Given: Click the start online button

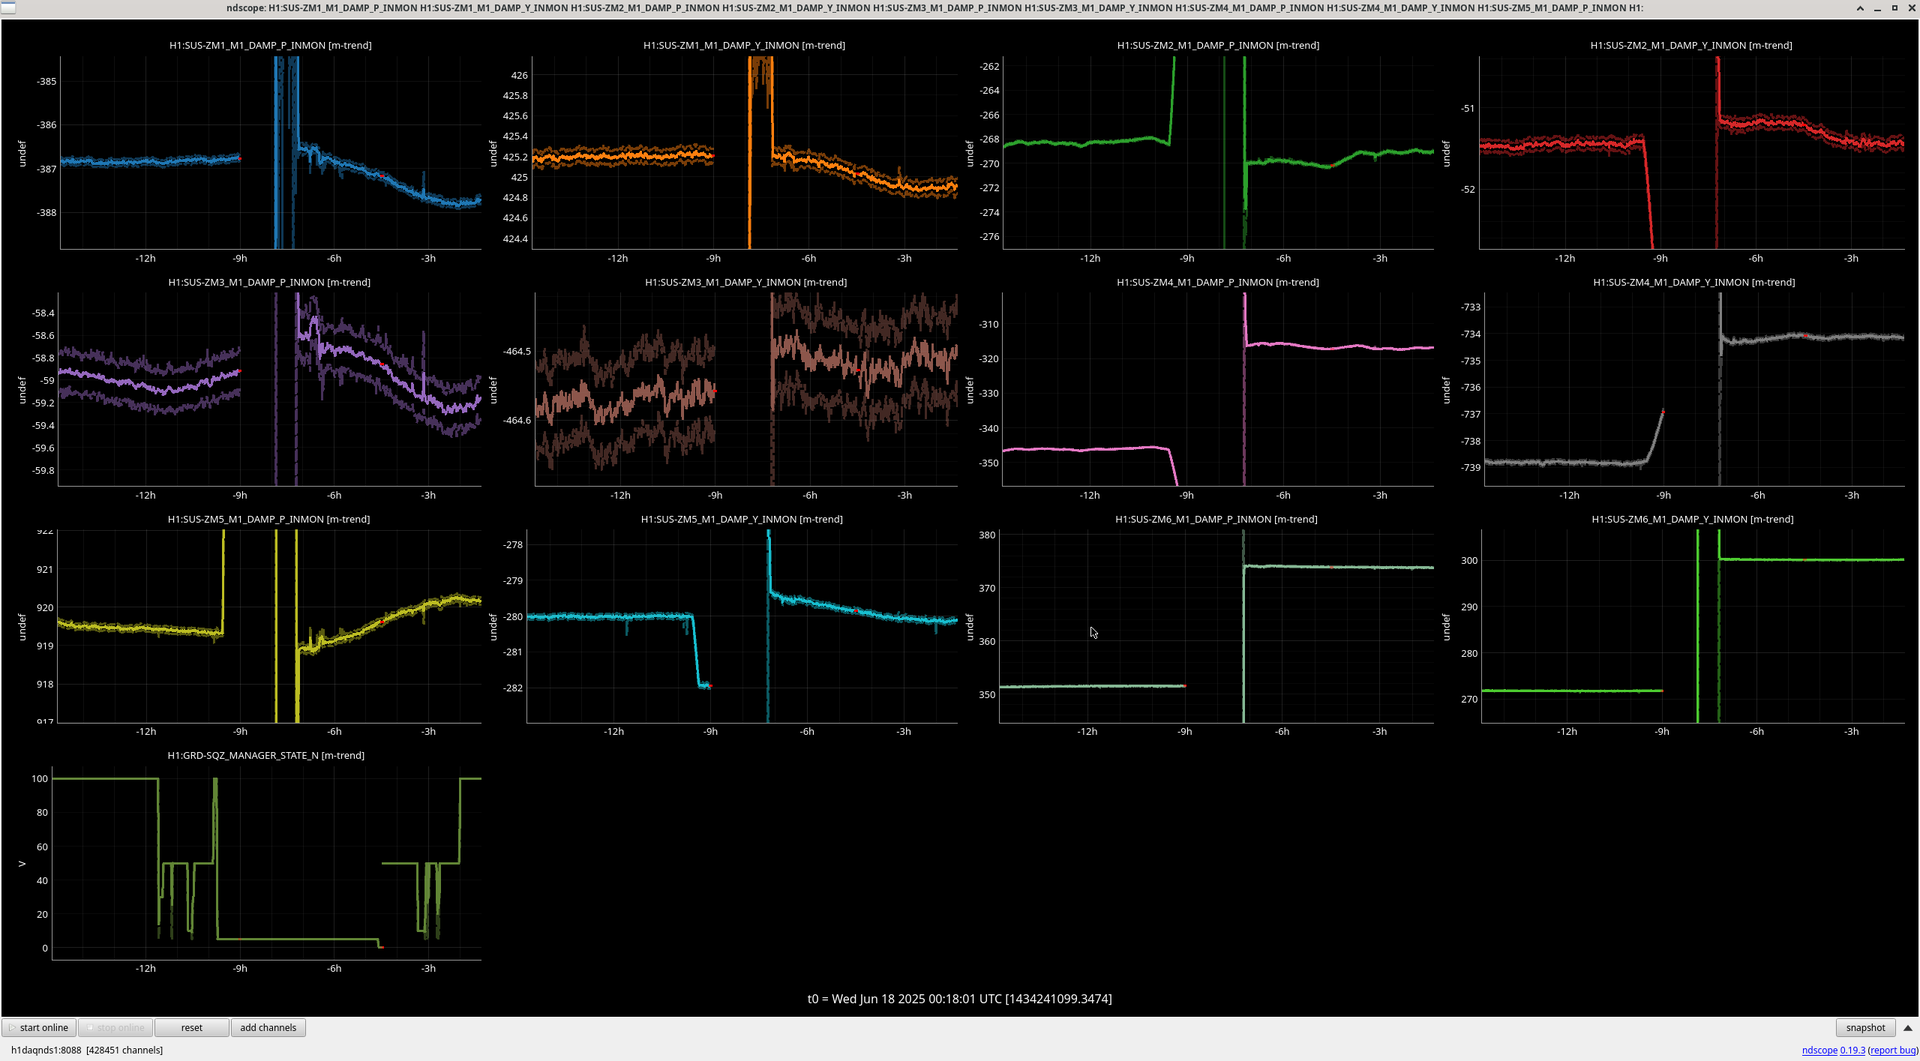Looking at the screenshot, I should 39,1027.
